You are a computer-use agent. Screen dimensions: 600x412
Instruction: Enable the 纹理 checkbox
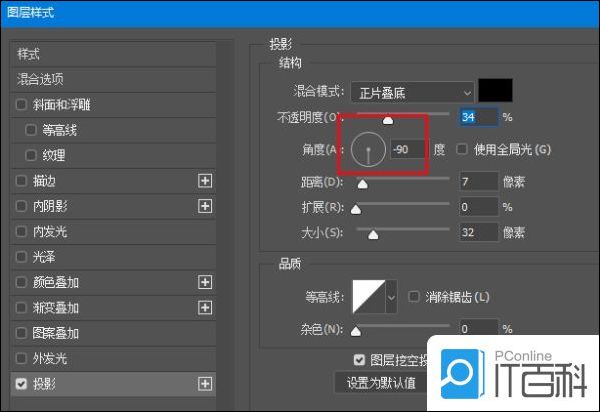[31, 155]
